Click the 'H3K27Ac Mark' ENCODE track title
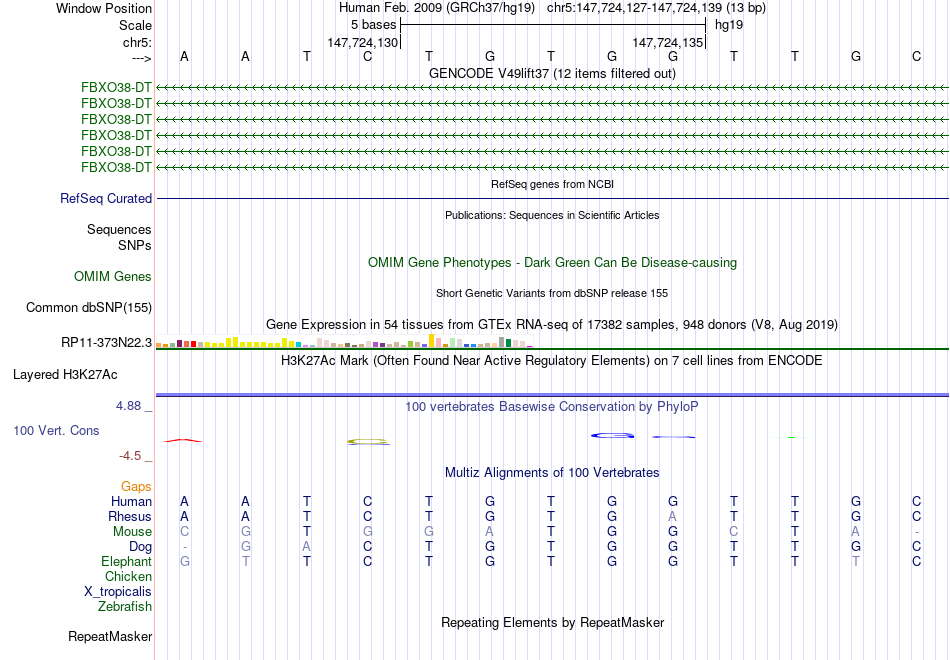Screen dimensions: 950x660 552,361
